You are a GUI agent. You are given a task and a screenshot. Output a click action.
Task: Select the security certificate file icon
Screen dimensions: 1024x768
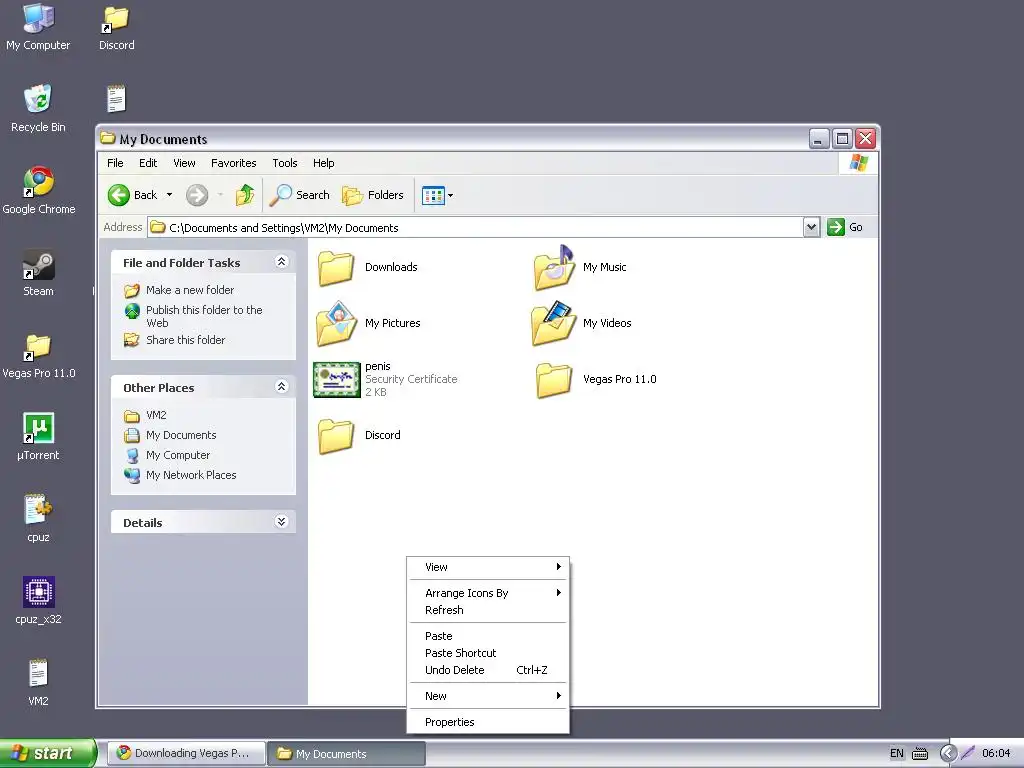337,379
